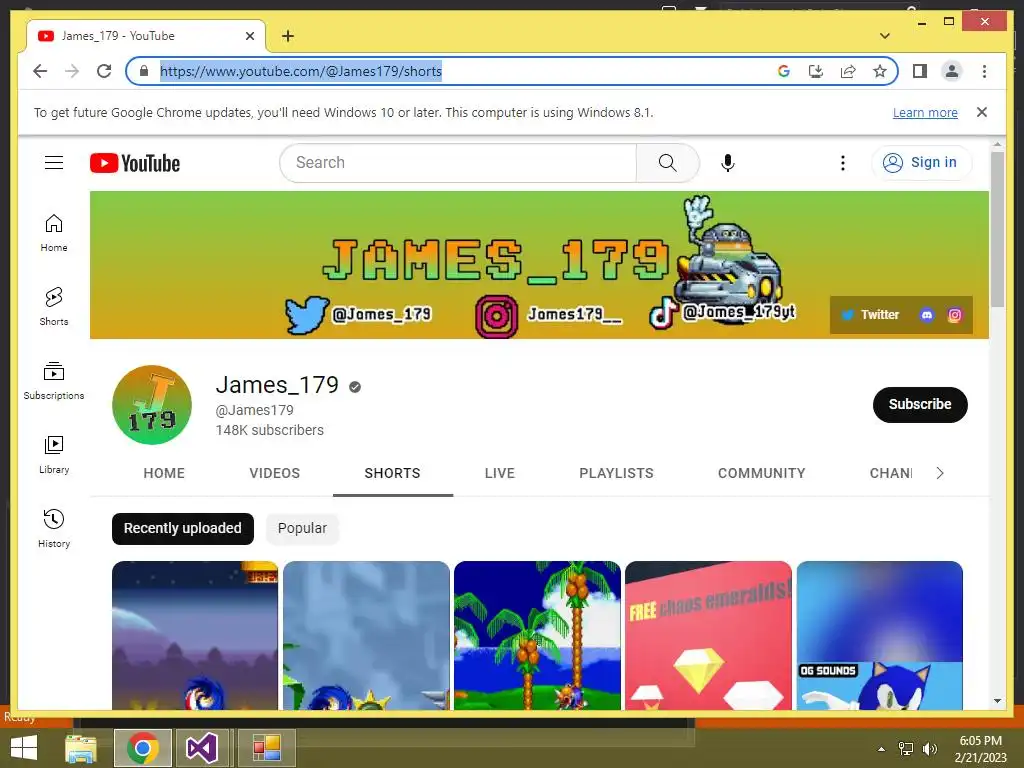Dismiss the Chrome update notification bar
This screenshot has width=1024, height=768.
point(982,112)
